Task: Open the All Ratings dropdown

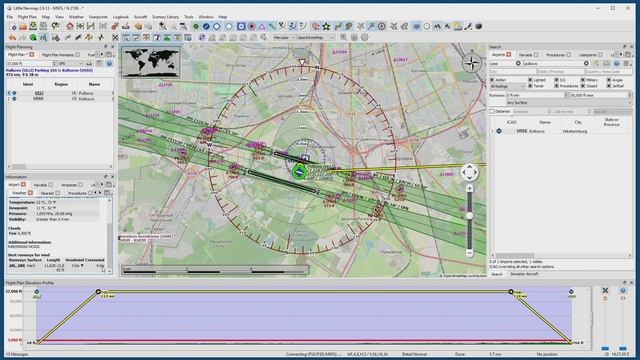Action: point(507,87)
